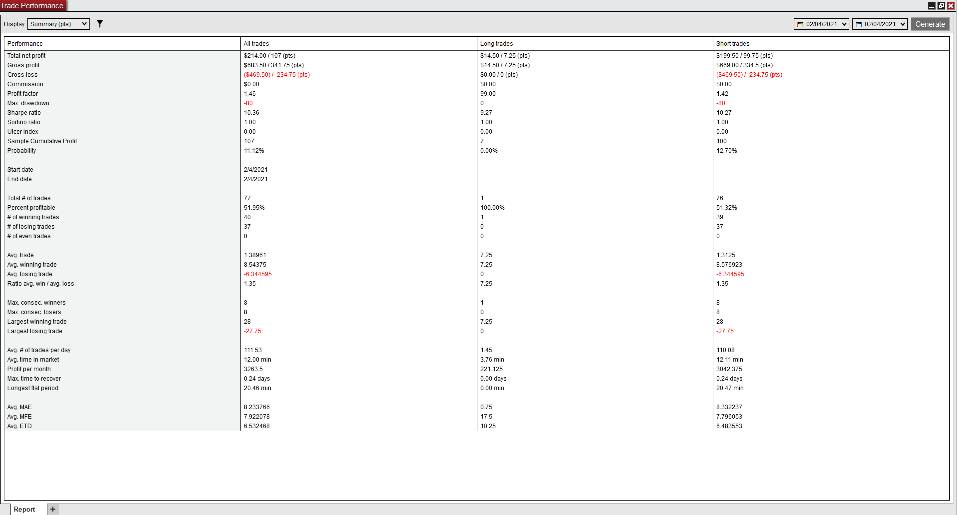957x515 pixels.
Task: Click Long trades Avg. MFE value 17.5
Action: (x=486, y=416)
